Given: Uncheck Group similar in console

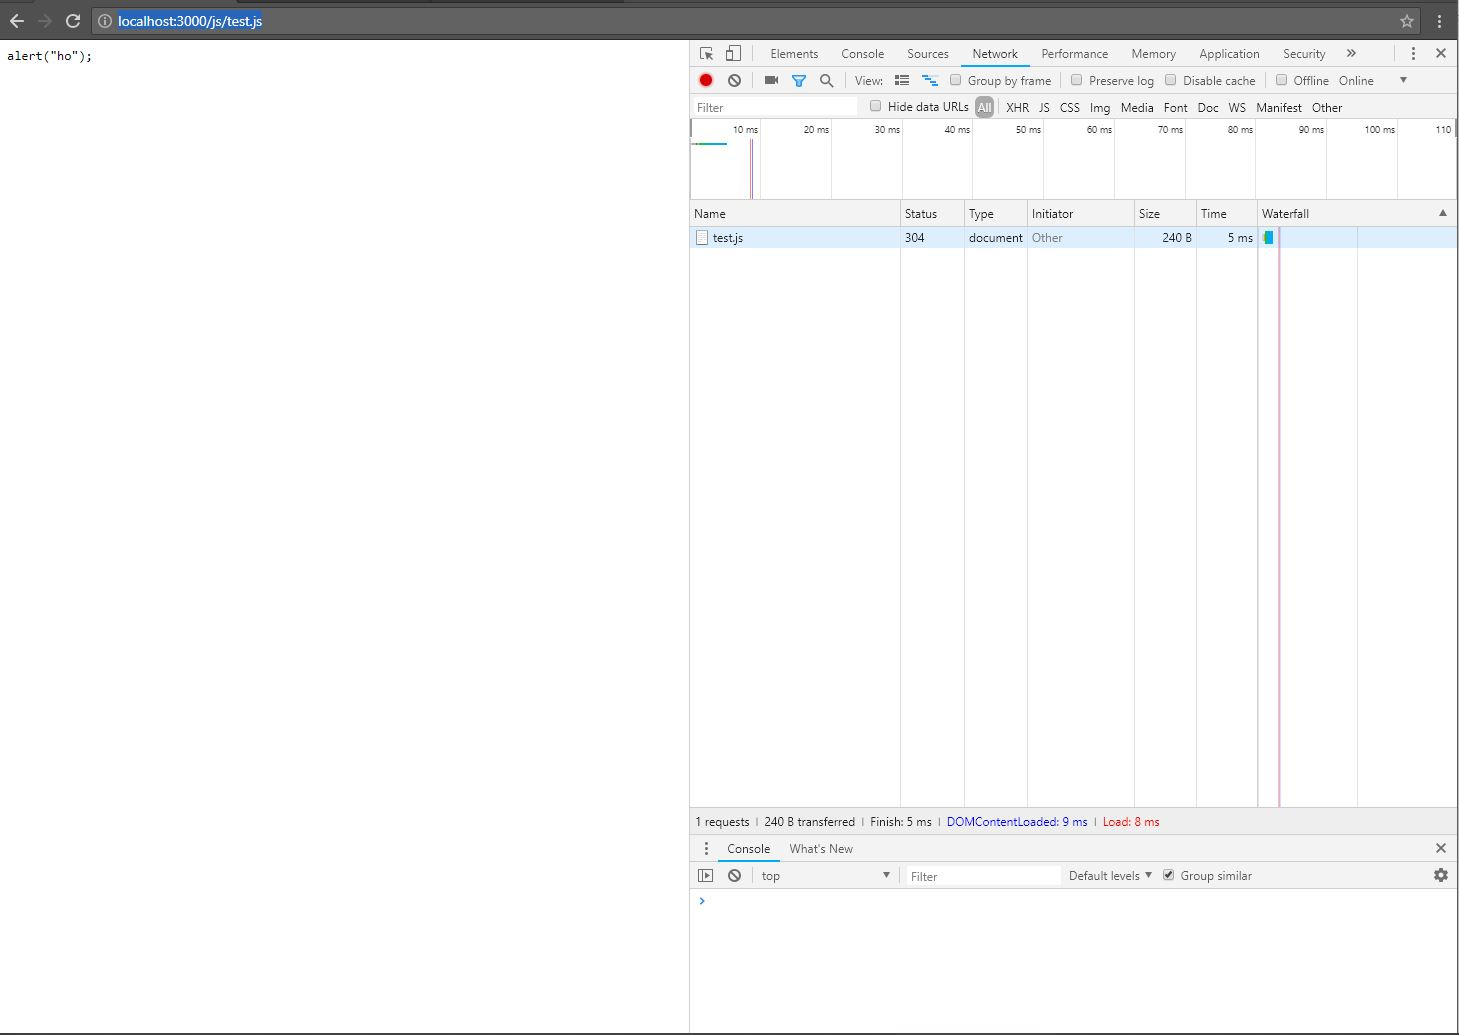Looking at the screenshot, I should click(1169, 875).
